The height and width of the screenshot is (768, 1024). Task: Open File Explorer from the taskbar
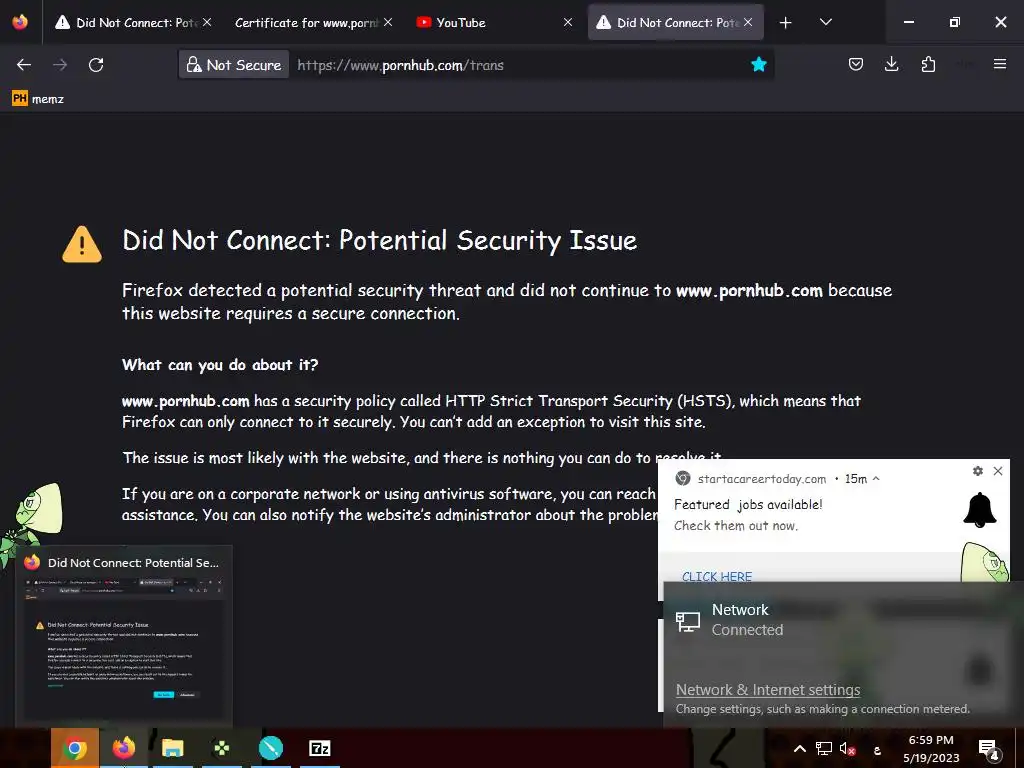tap(172, 748)
